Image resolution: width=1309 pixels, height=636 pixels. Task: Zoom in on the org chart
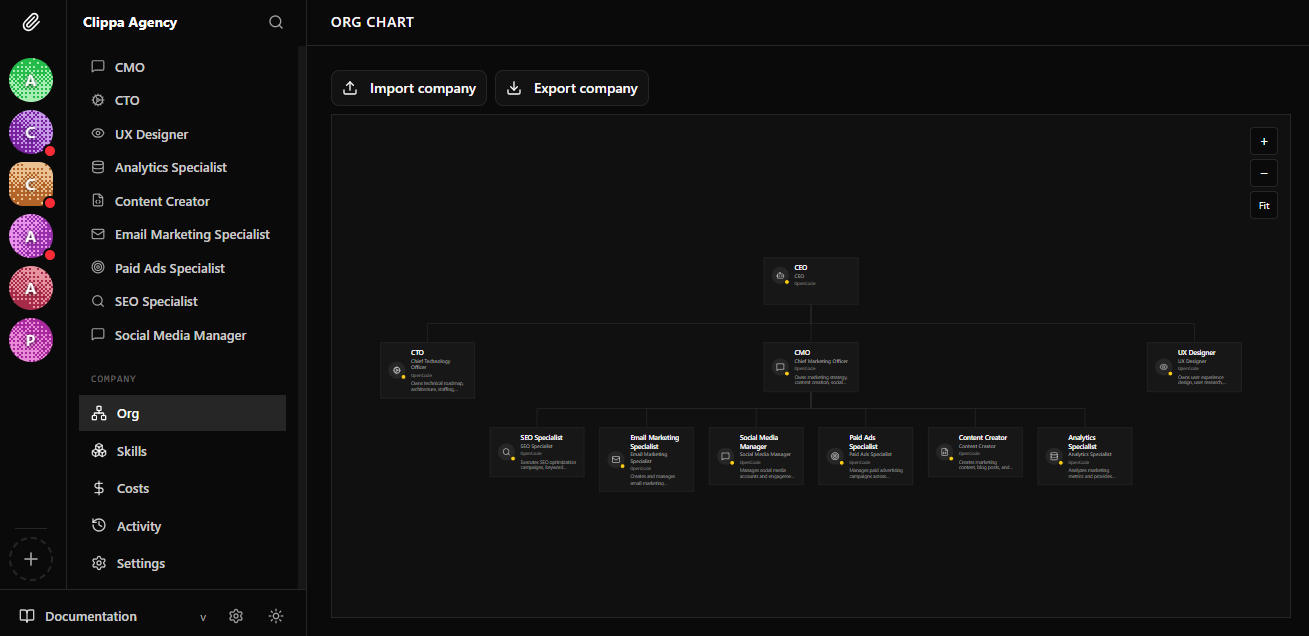tap(1264, 141)
